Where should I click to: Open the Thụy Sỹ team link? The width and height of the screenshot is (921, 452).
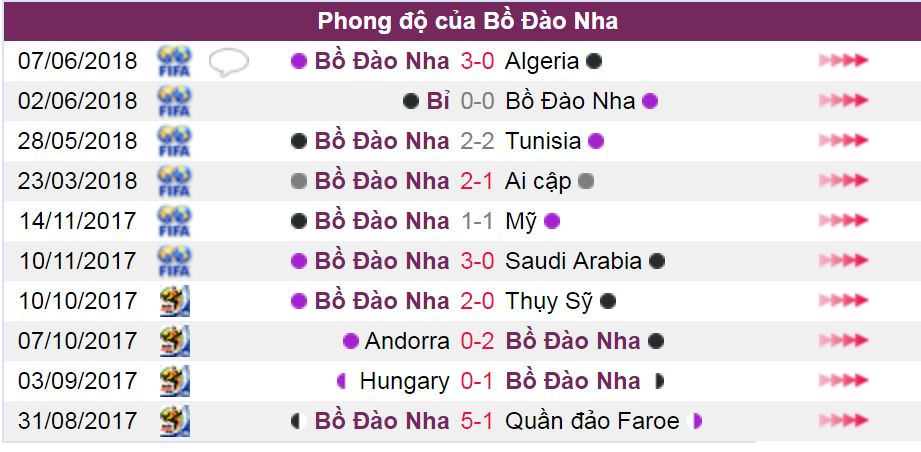pos(549,302)
